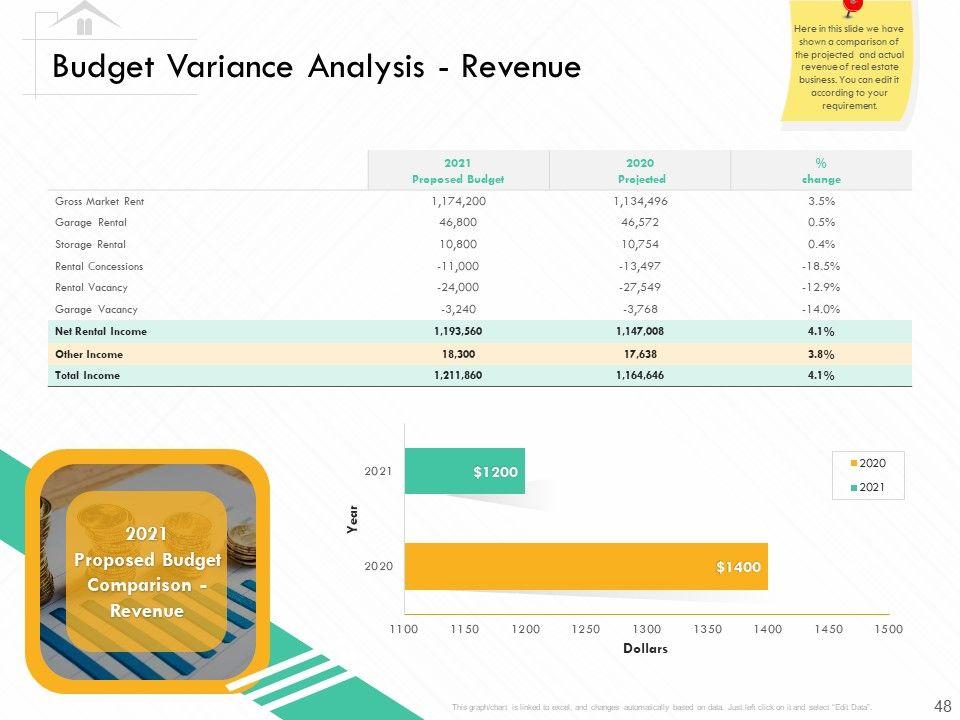Select the '2021 Proposed Budget' column header
Screen dimensions: 960x720
tap(458, 170)
